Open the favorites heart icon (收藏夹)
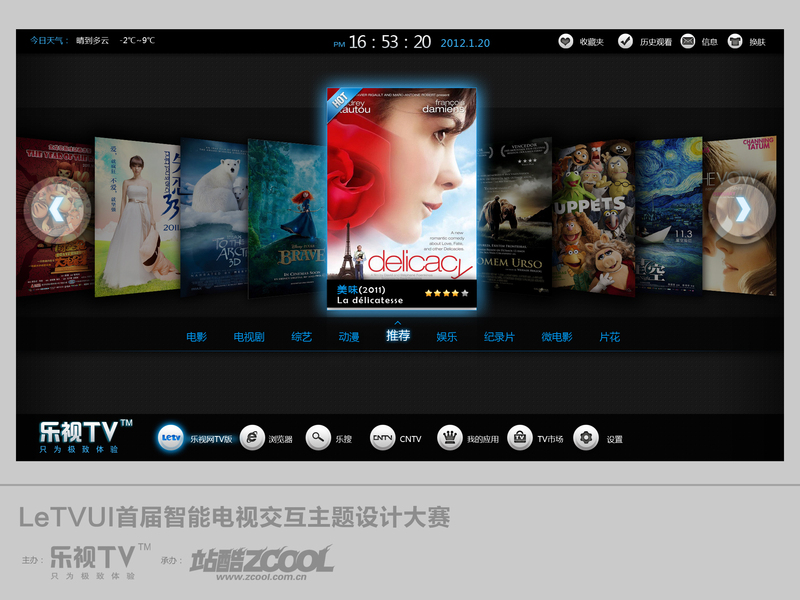The image size is (800, 600). tap(565, 41)
